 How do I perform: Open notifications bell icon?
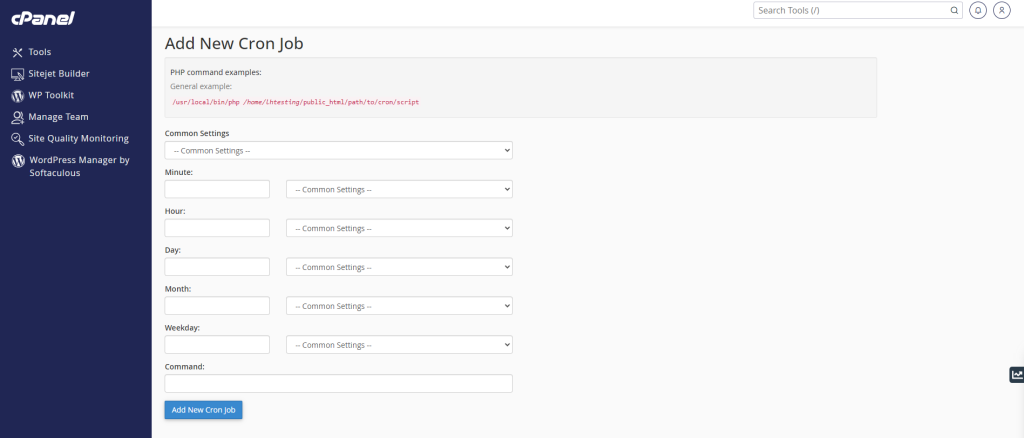coord(978,11)
